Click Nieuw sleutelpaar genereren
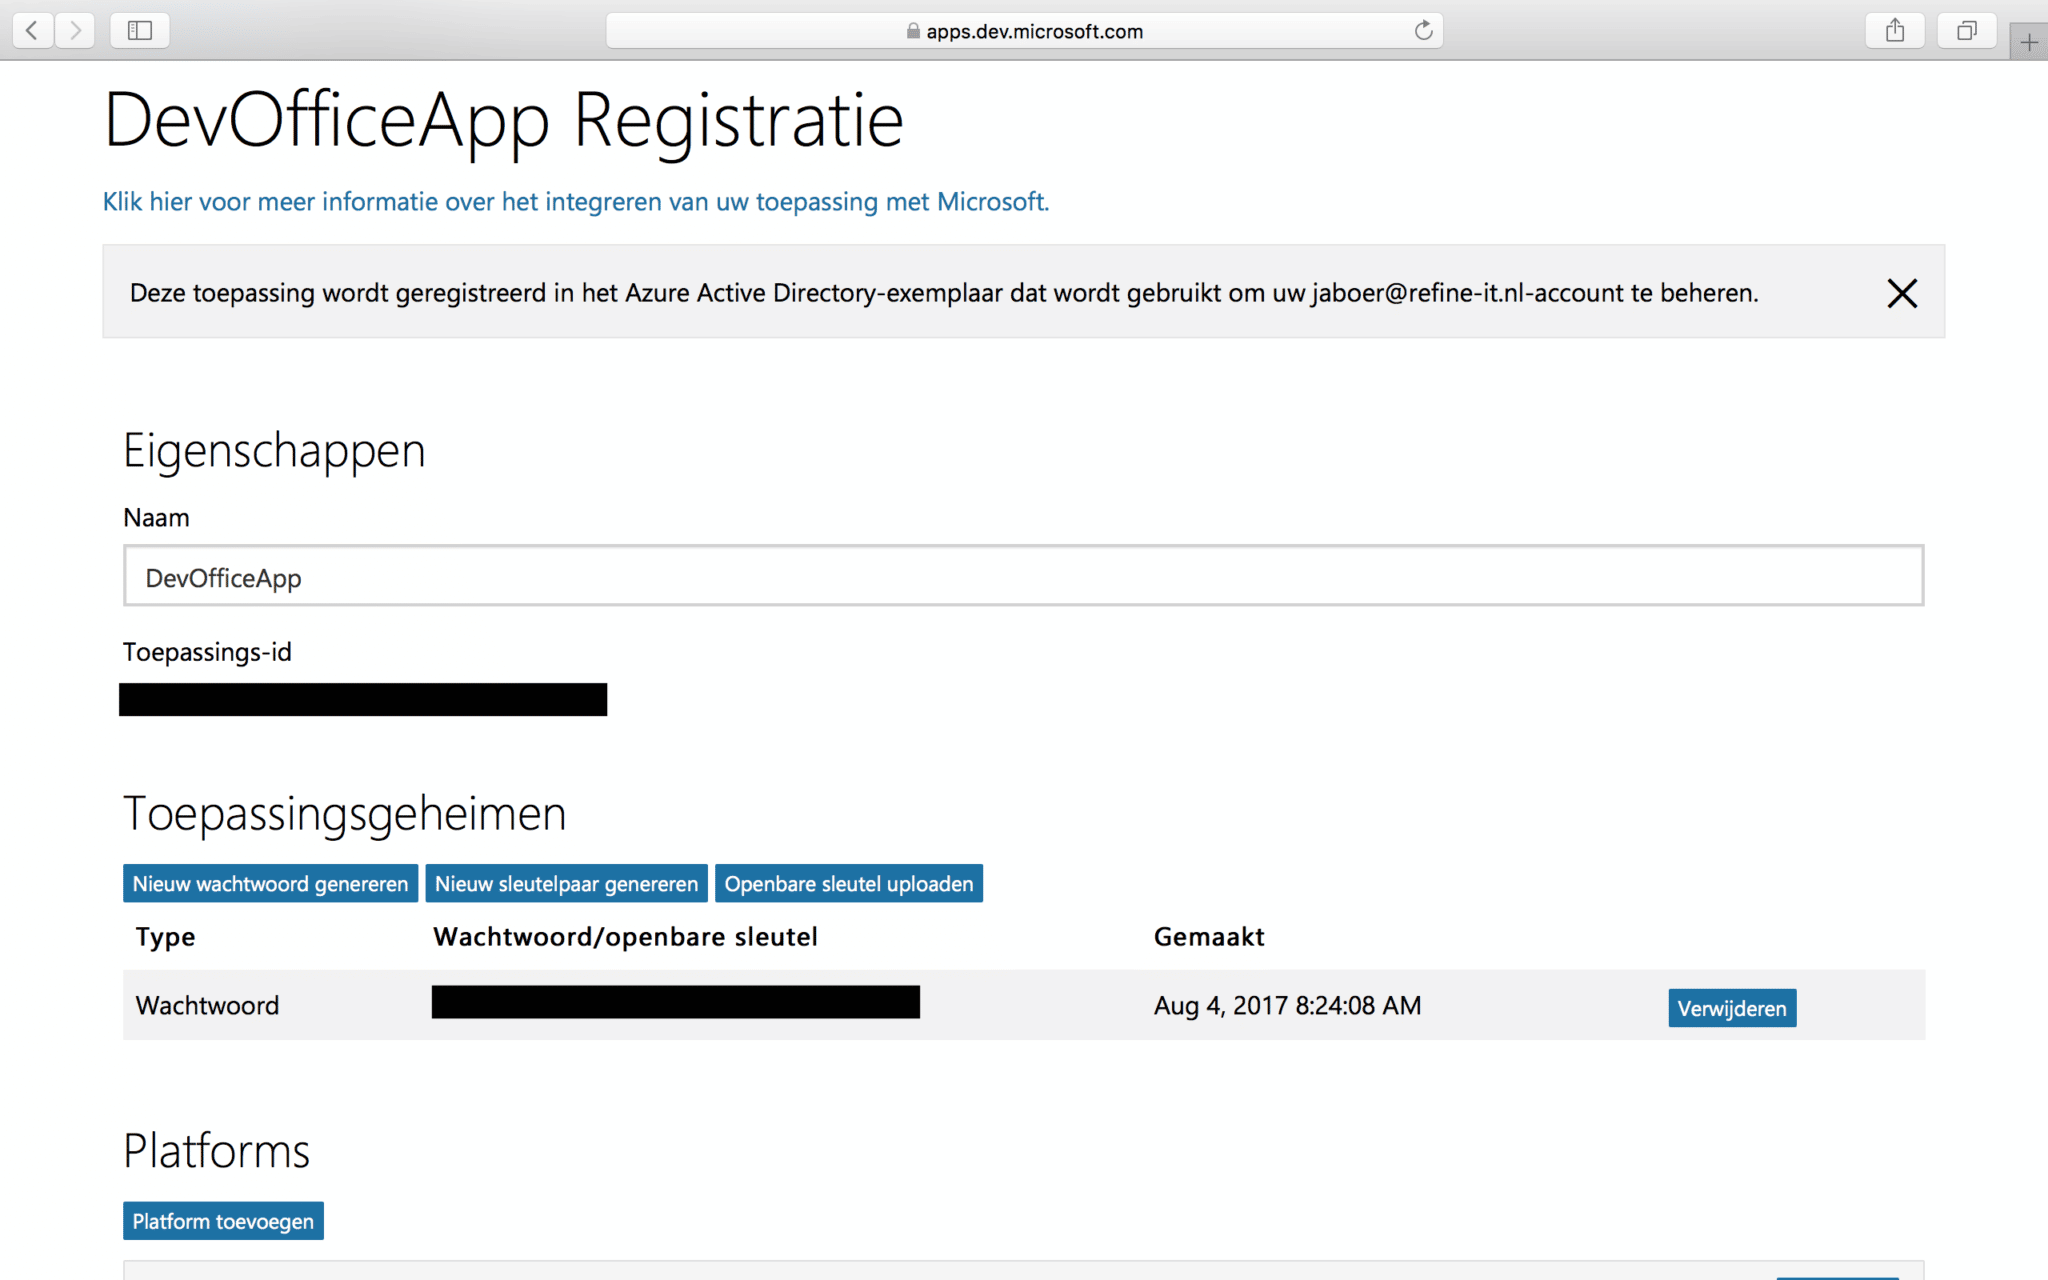2048x1280 pixels. pyautogui.click(x=566, y=884)
